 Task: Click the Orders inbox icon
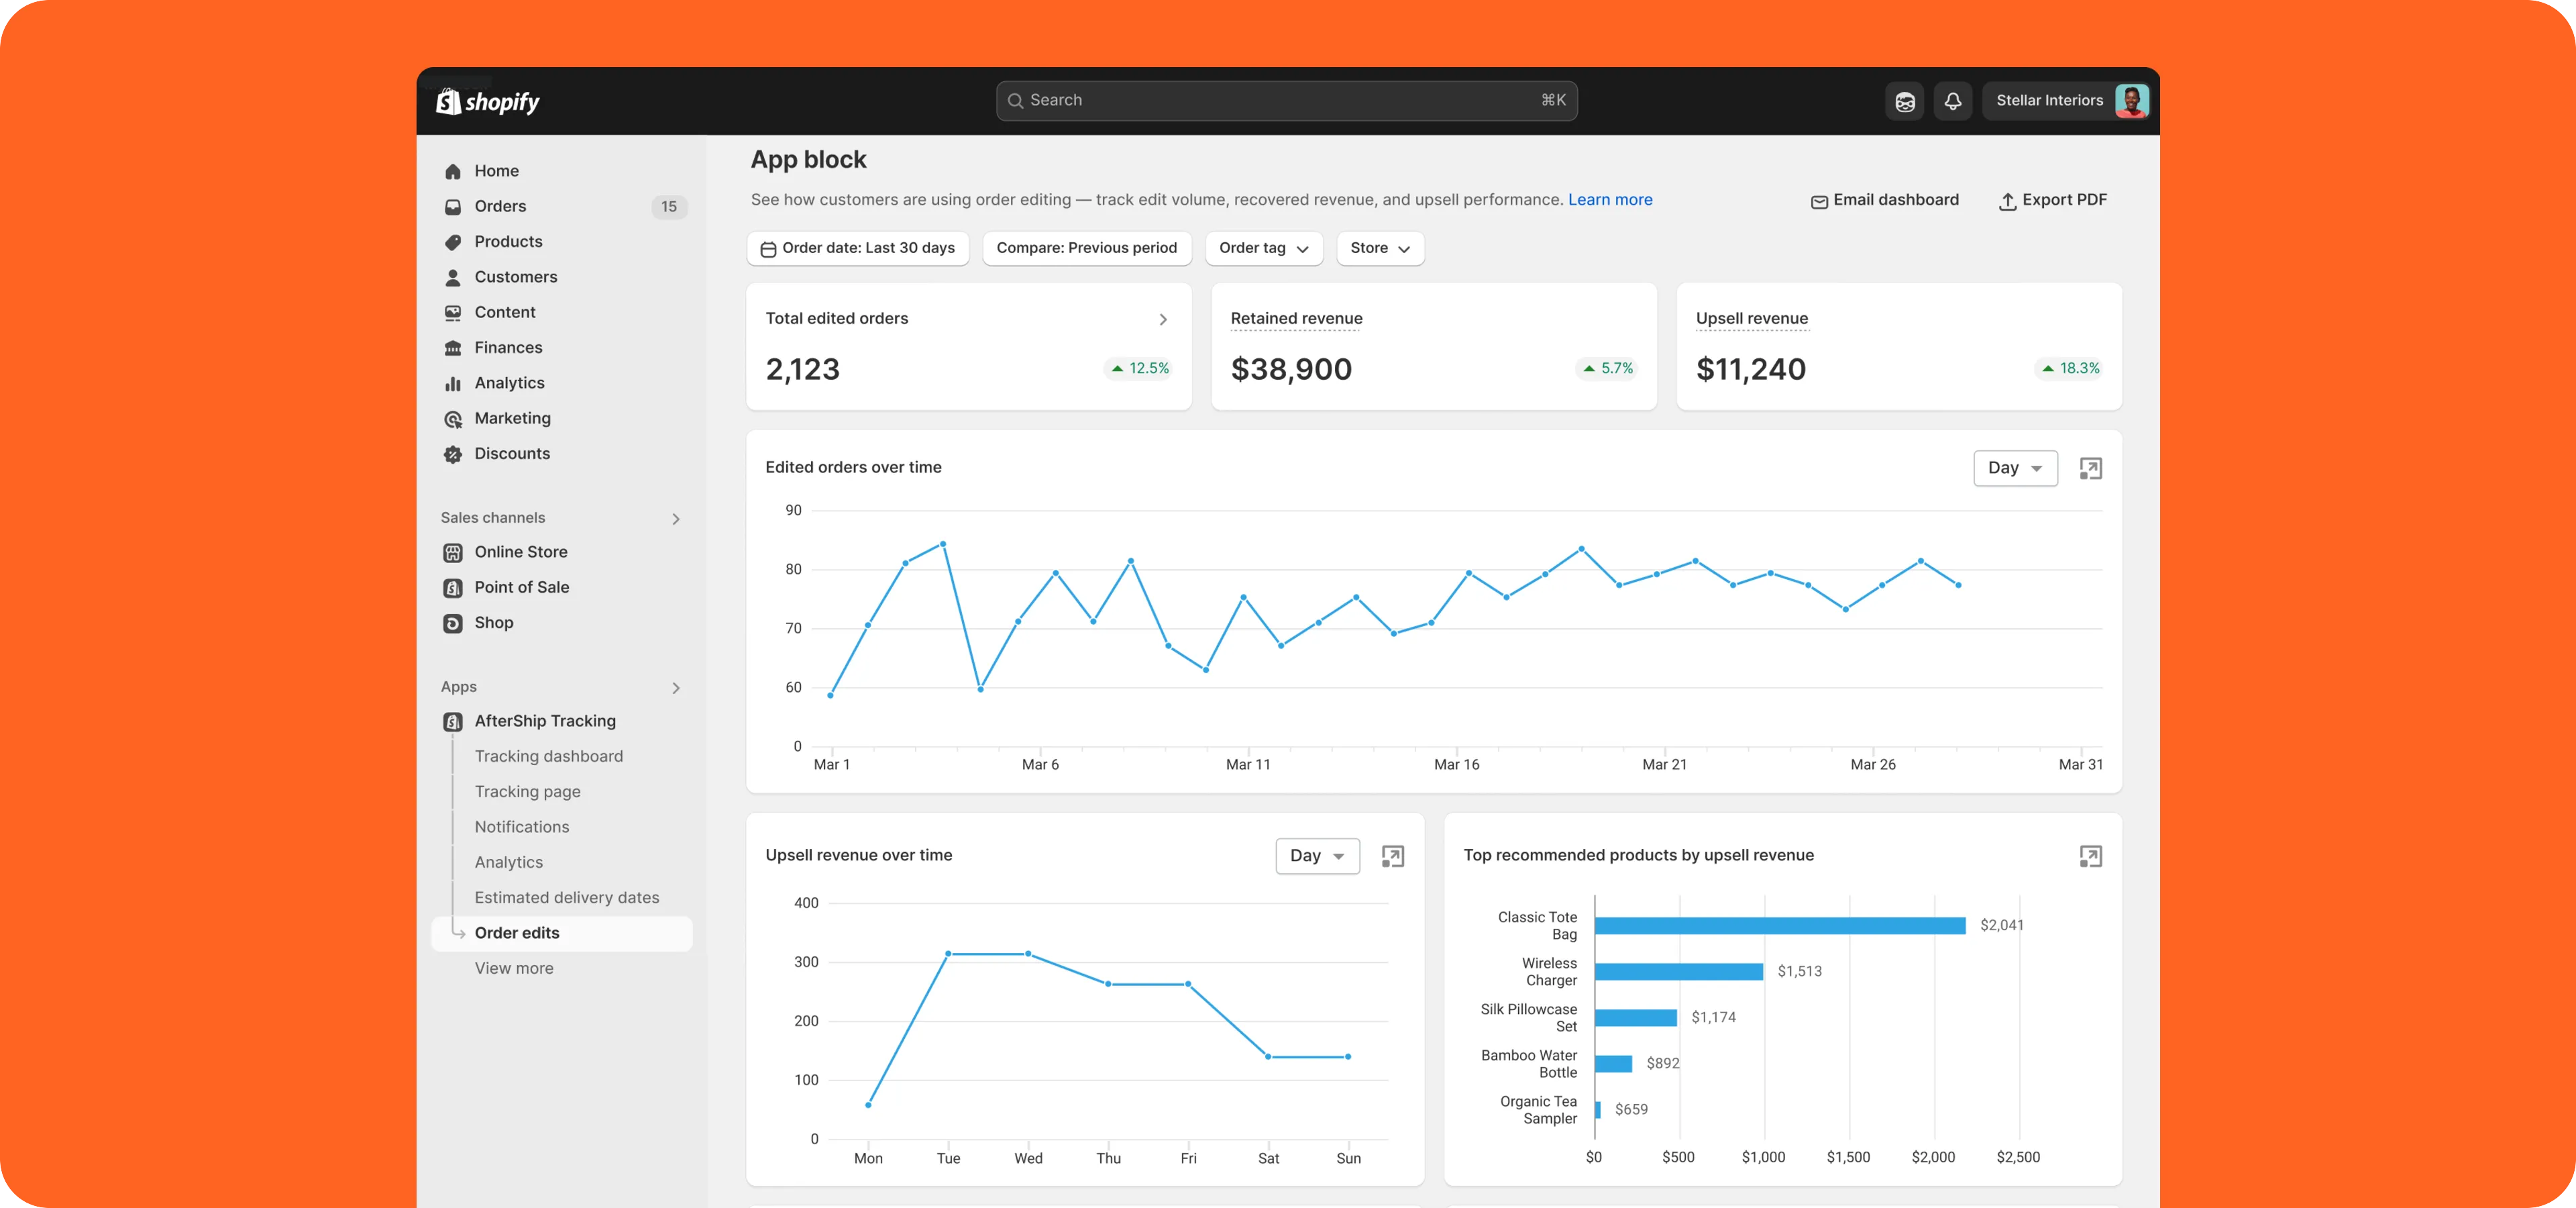tap(453, 206)
